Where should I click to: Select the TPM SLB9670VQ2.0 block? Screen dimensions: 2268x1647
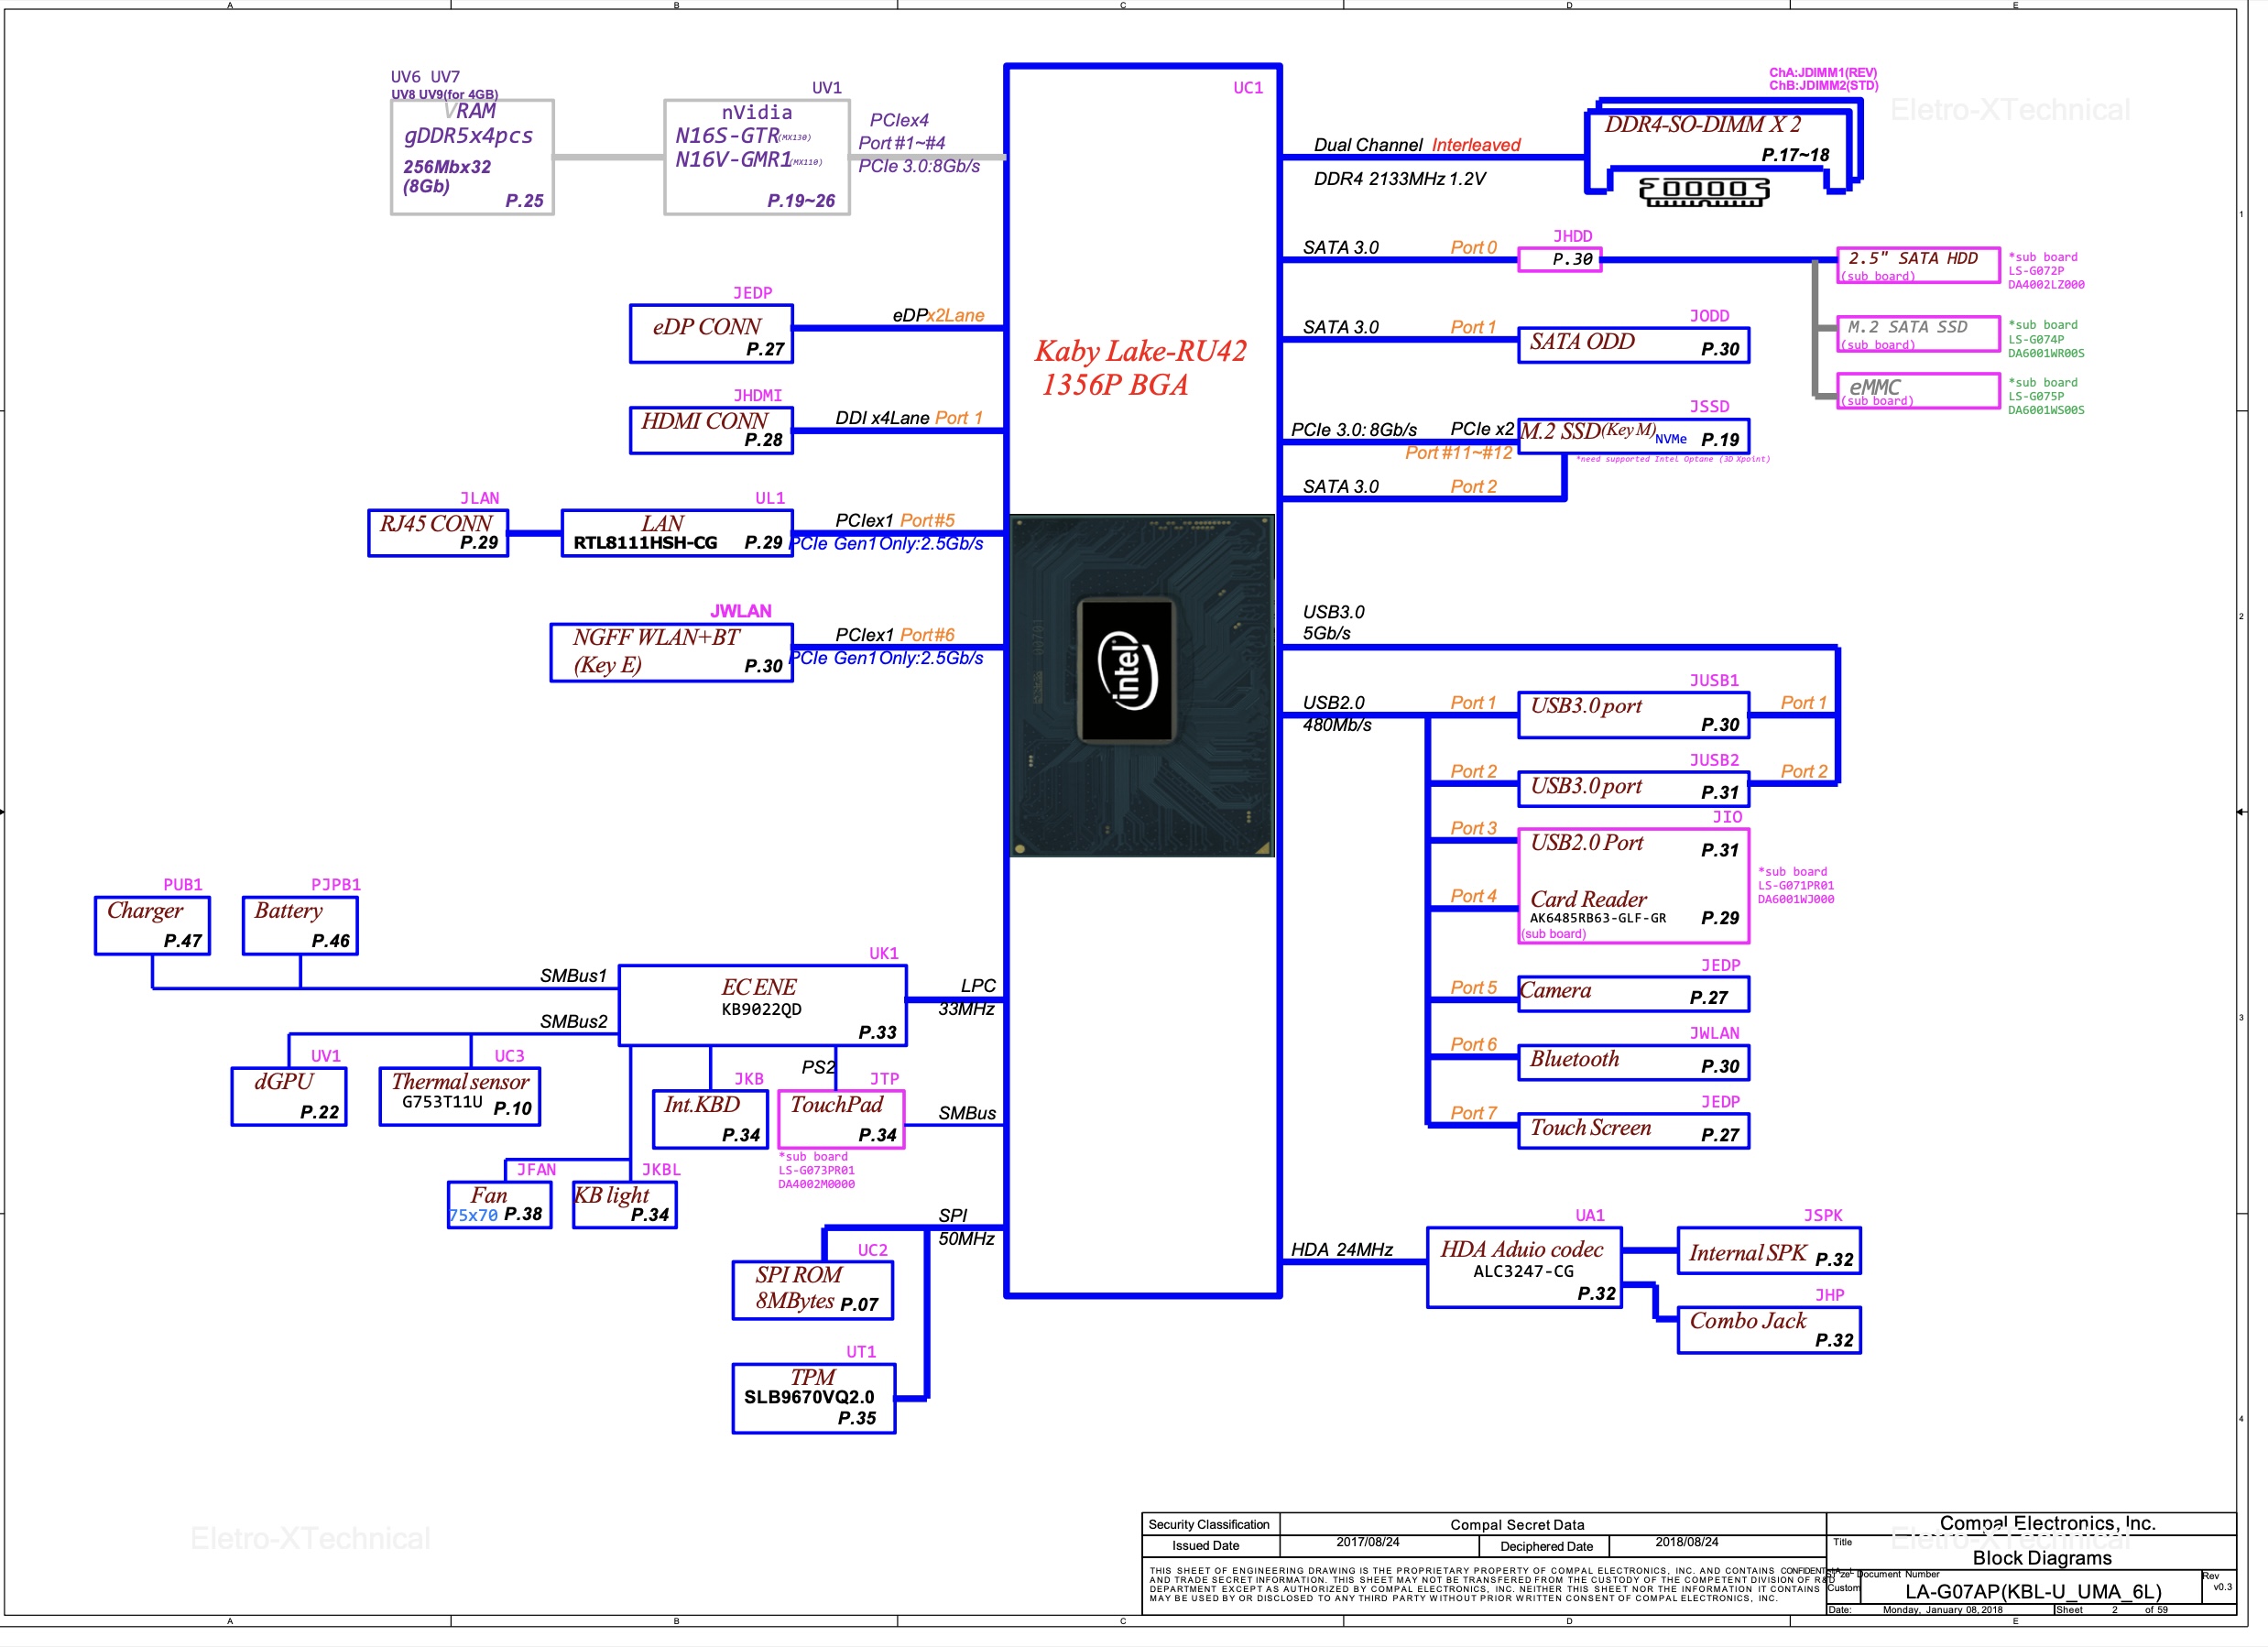click(x=813, y=1398)
